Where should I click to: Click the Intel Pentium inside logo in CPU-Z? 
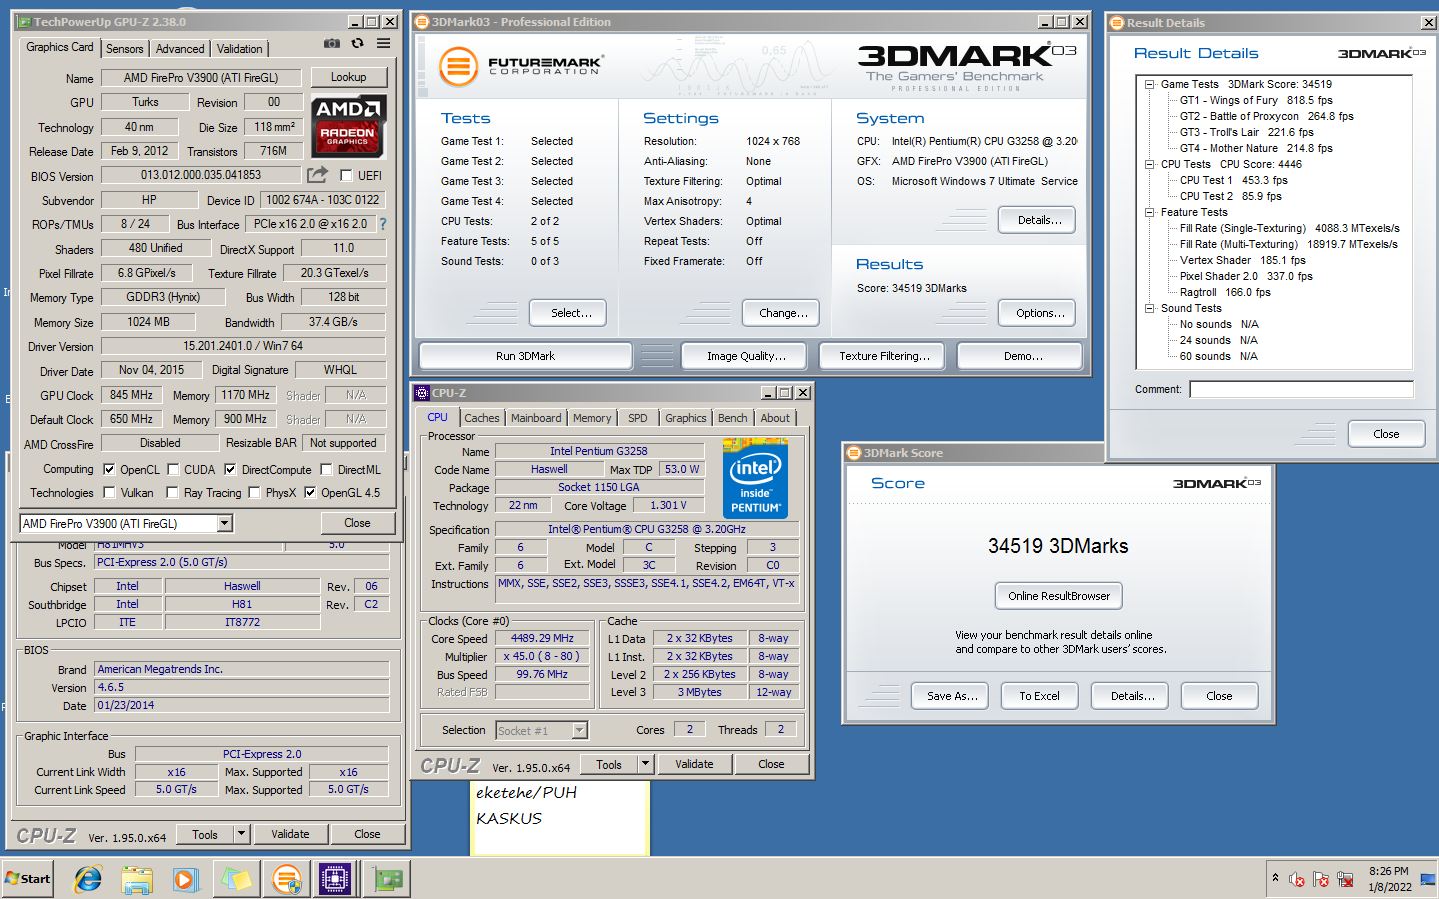coord(755,479)
